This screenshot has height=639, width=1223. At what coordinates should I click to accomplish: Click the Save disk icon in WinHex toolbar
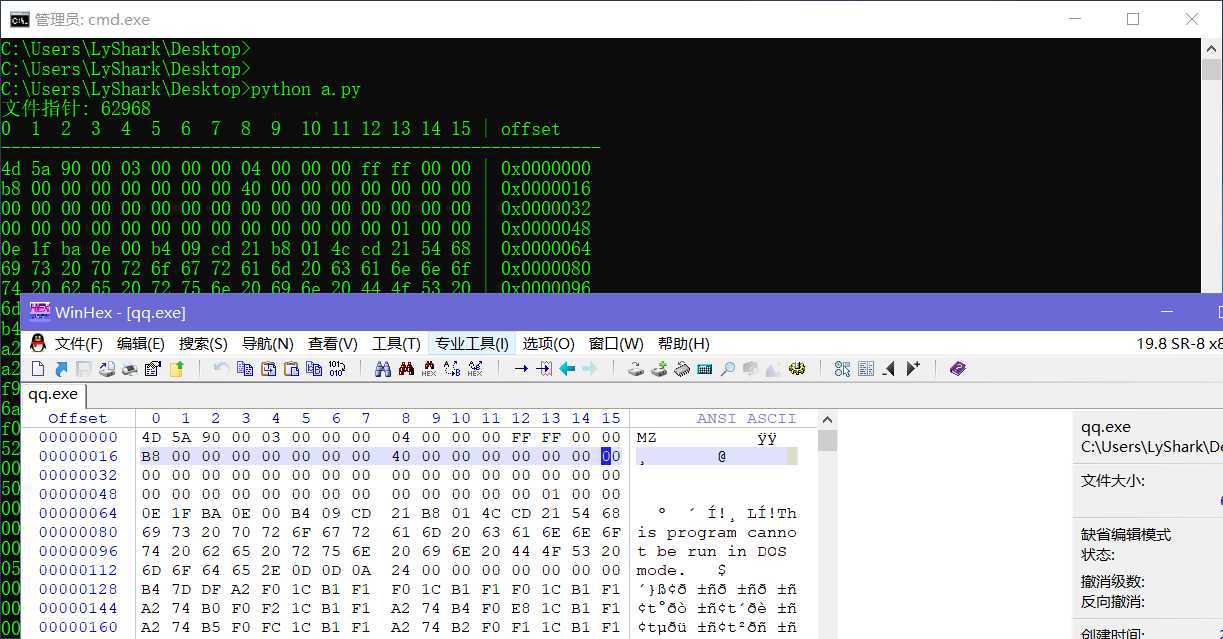point(83,369)
